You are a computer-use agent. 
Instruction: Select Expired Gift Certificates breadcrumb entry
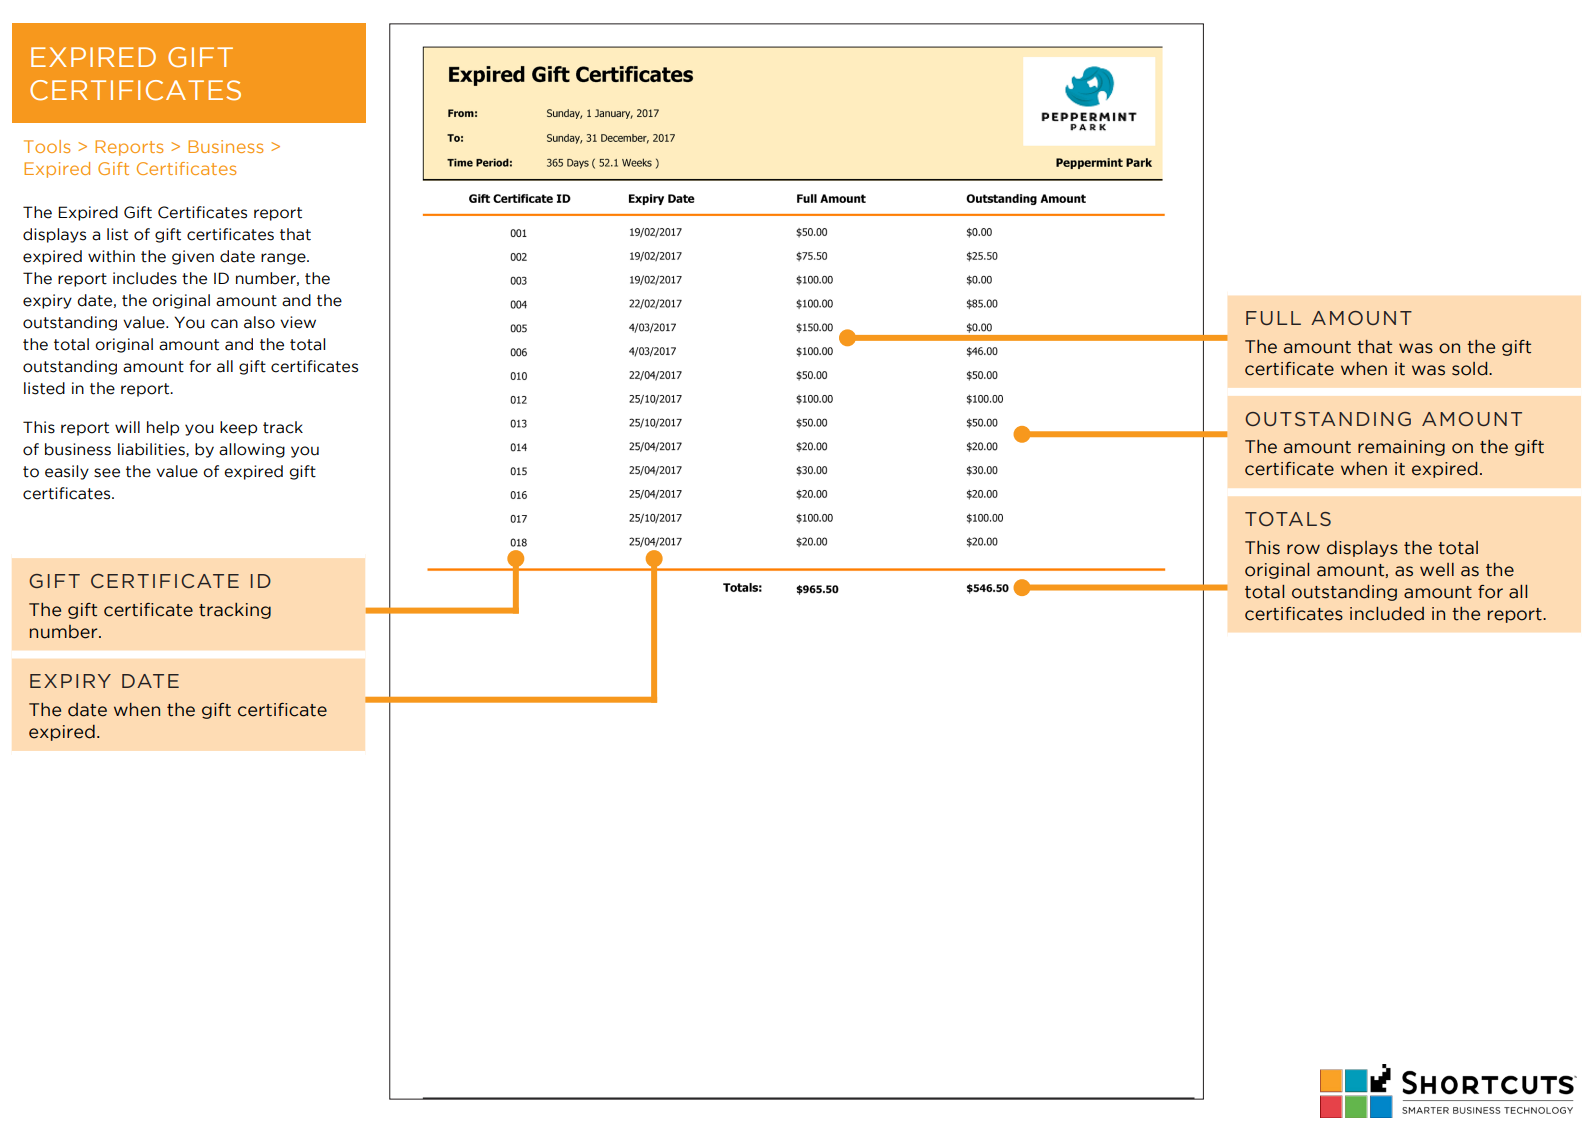(x=130, y=169)
